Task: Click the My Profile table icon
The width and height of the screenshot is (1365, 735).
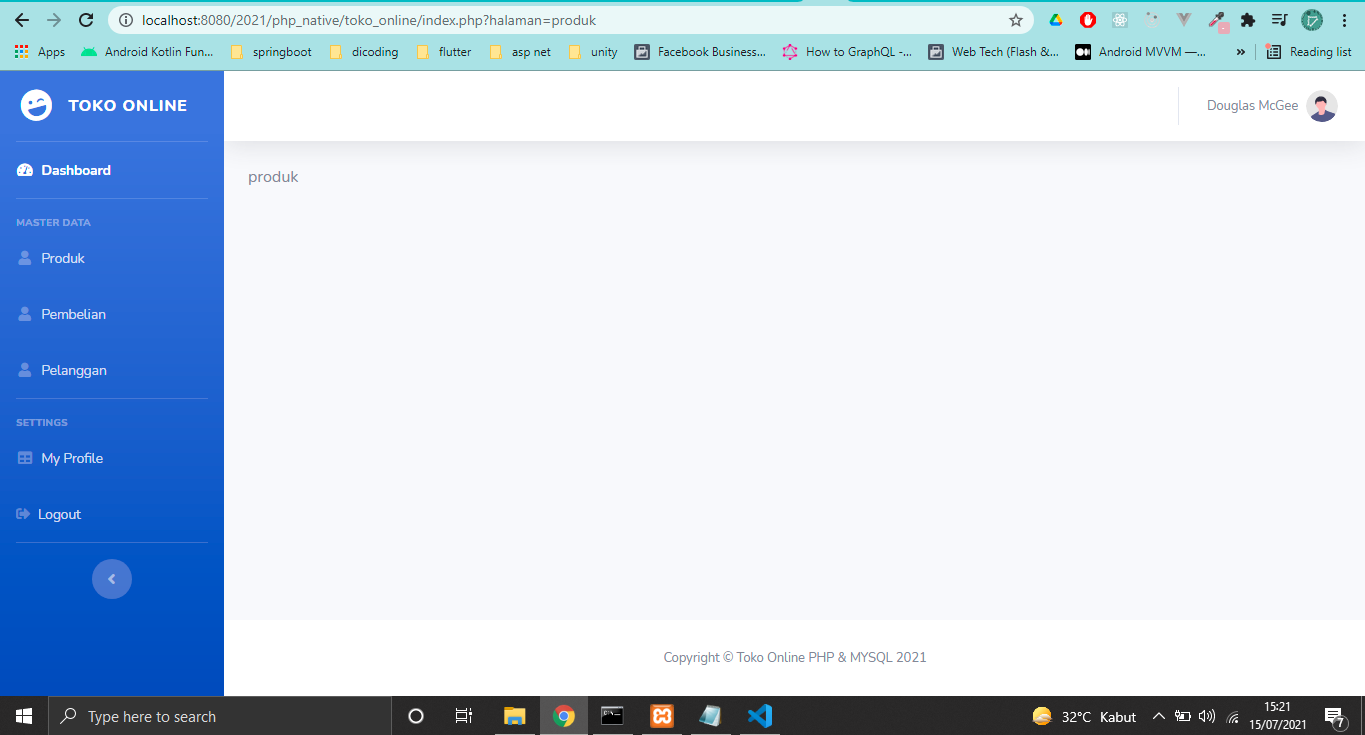Action: pos(25,458)
